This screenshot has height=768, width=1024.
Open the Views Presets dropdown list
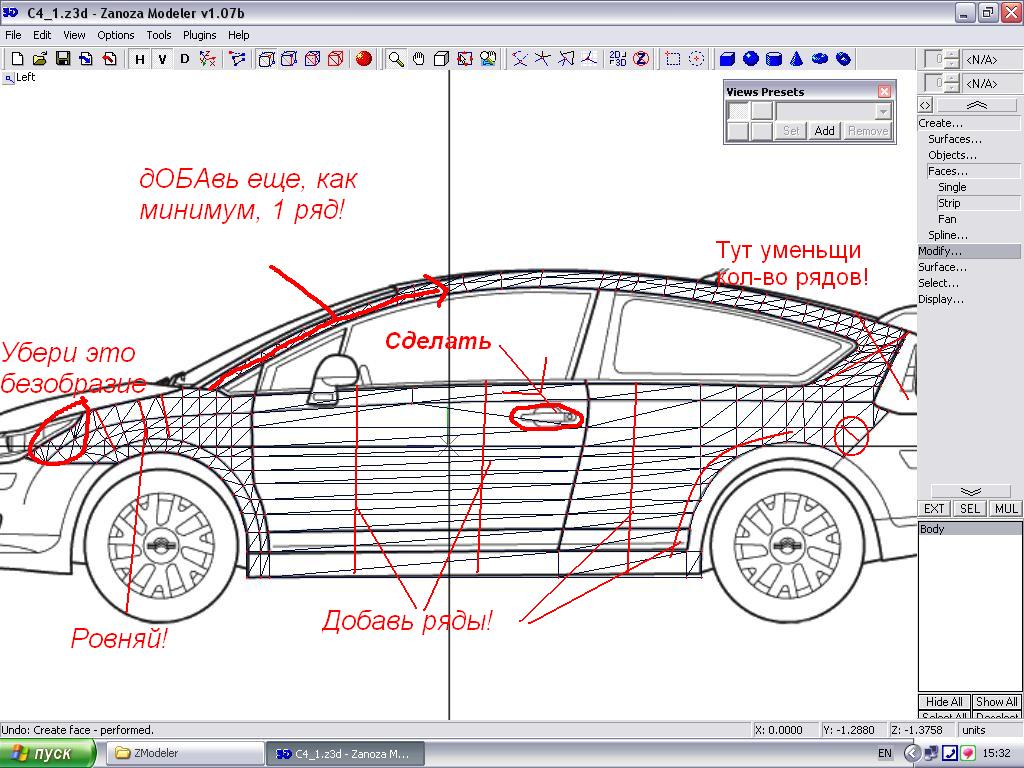click(883, 112)
